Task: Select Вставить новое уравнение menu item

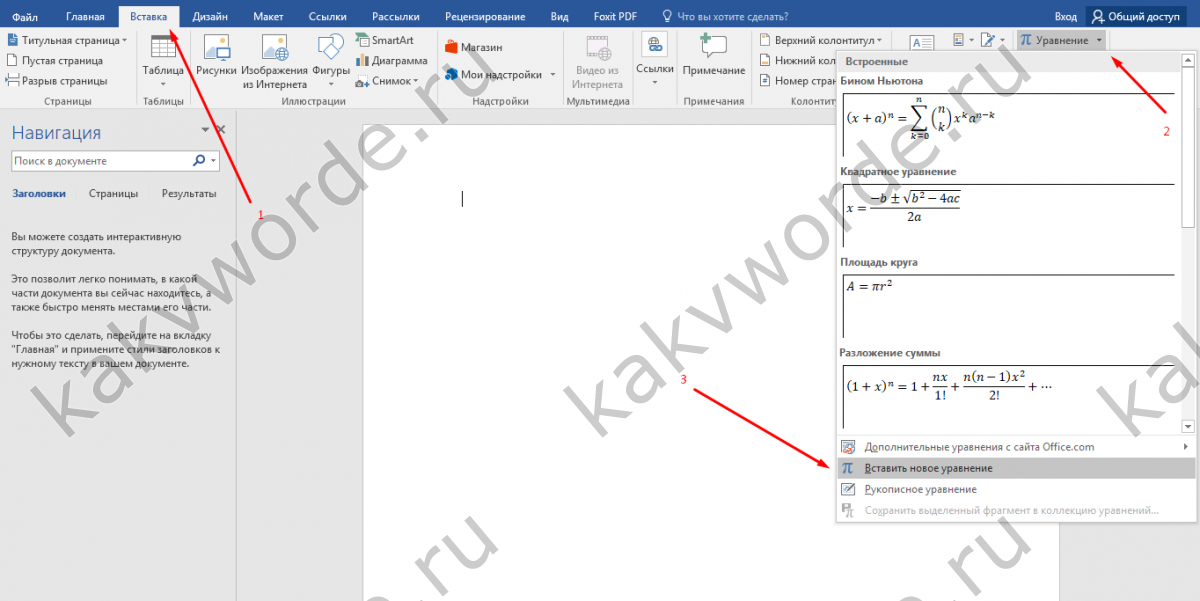Action: pos(928,468)
